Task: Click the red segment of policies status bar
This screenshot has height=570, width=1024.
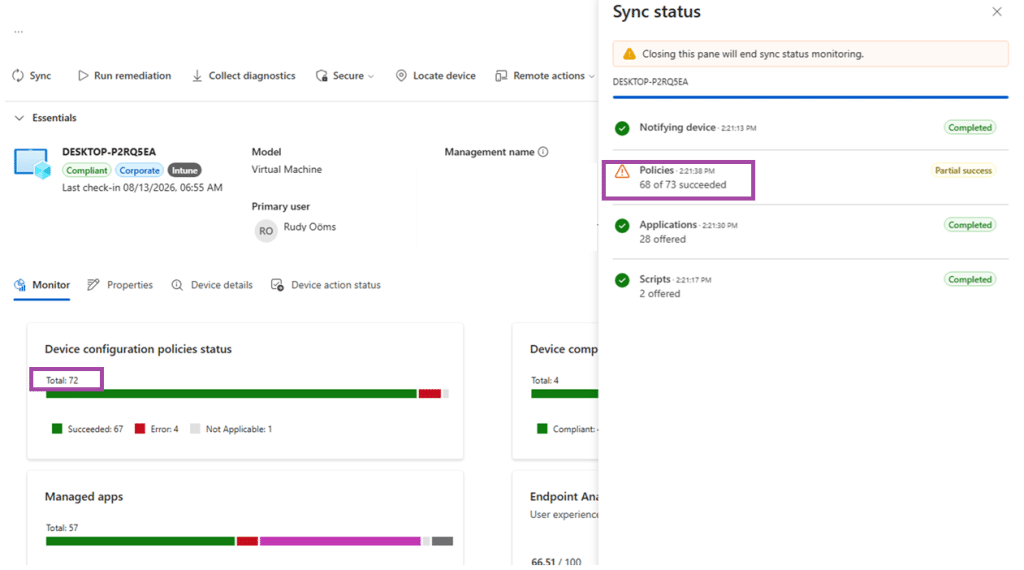Action: click(x=430, y=394)
